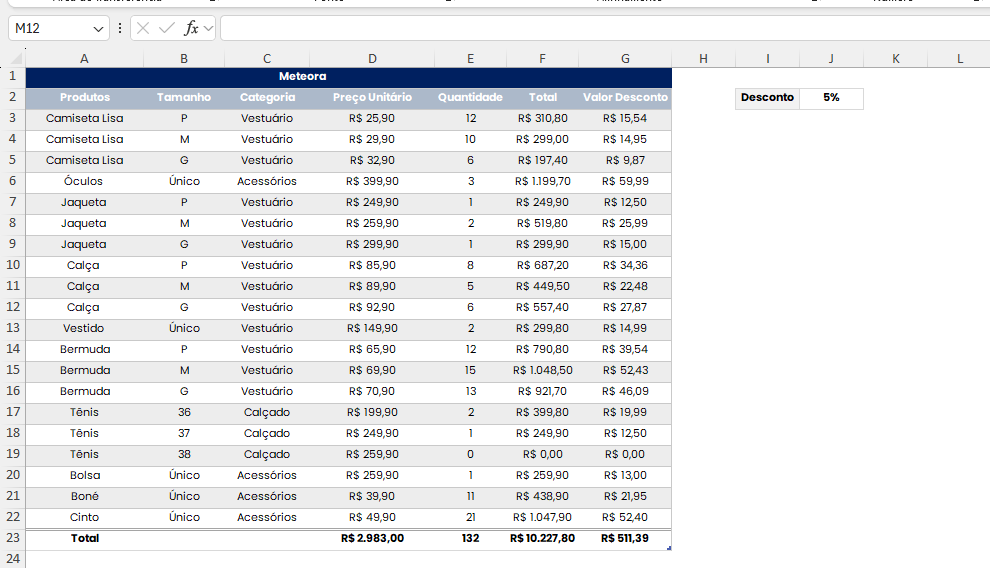Click the Boné product cell

click(x=85, y=496)
